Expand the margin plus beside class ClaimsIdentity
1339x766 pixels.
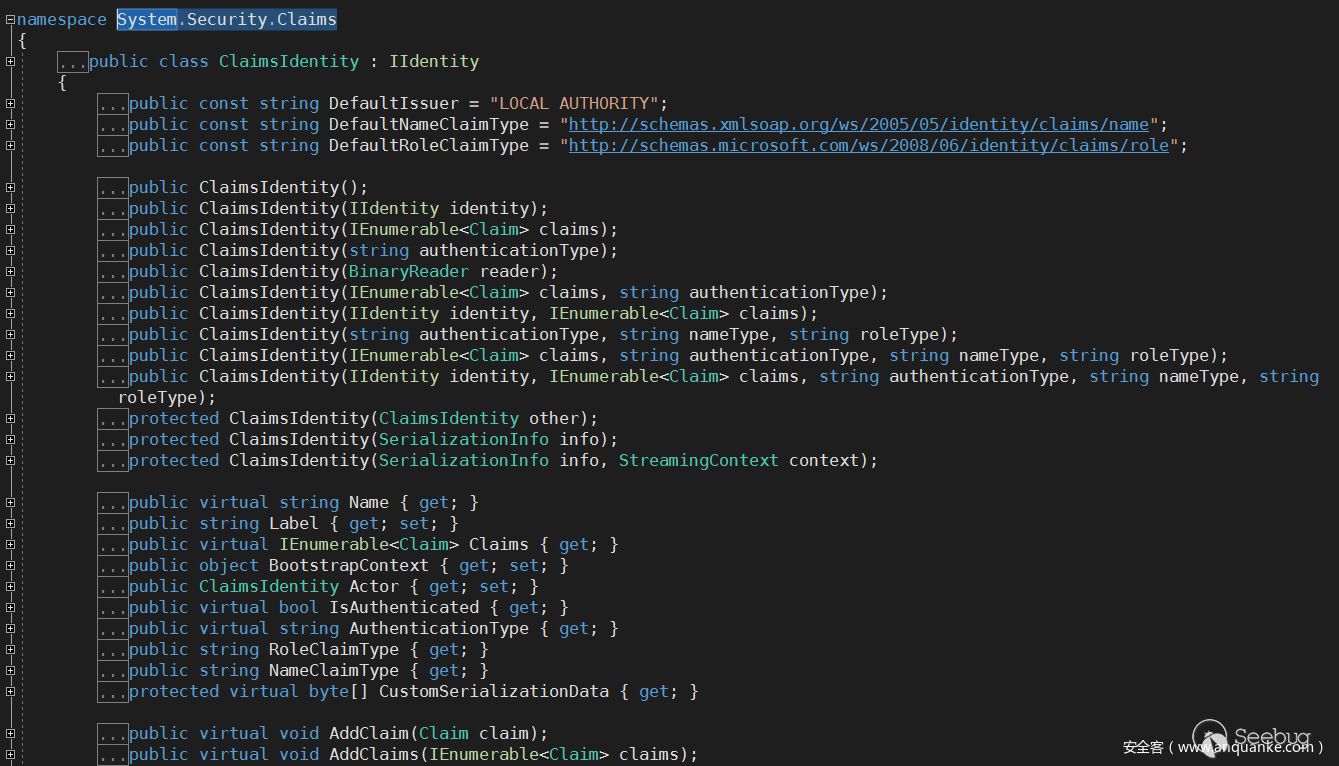pos(9,61)
